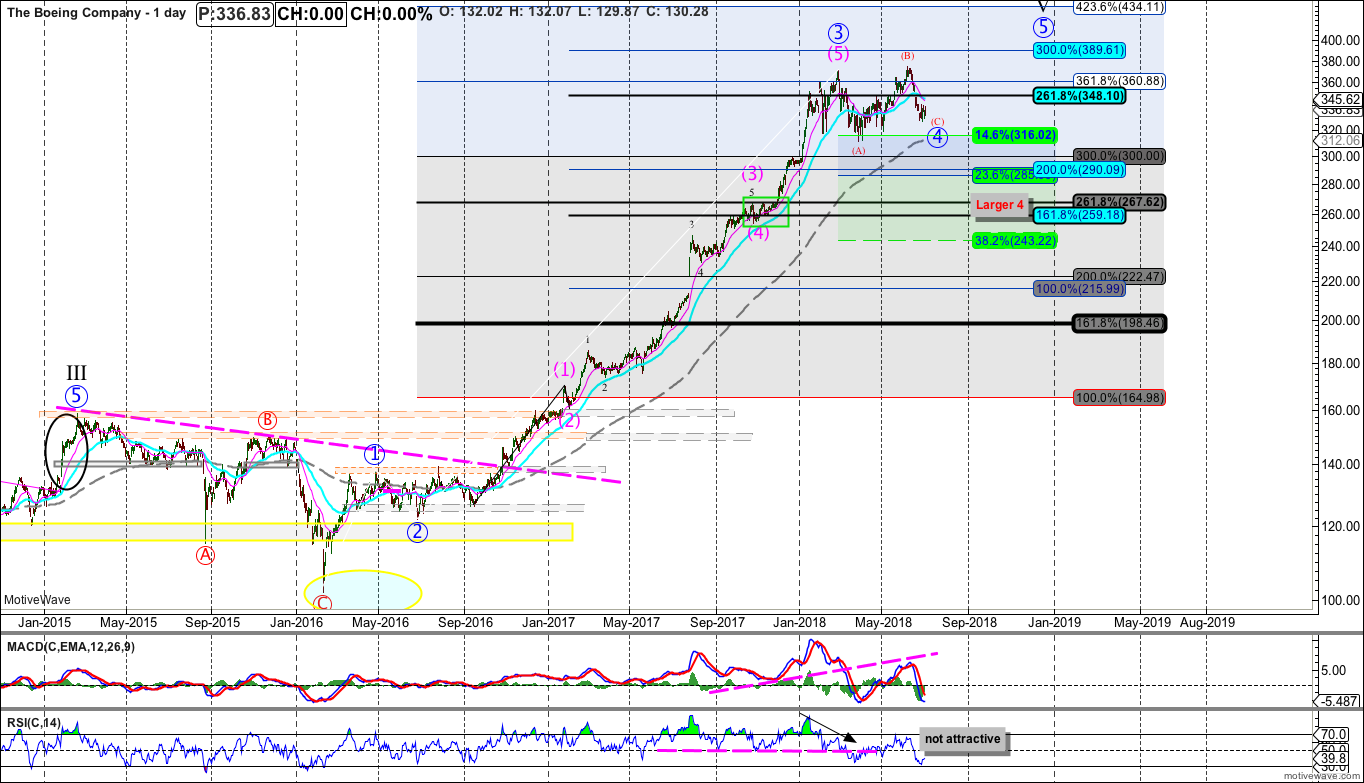Screen dimensions: 1364x783
Task: Select the 345.62 current price tag
Action: 1340,100
